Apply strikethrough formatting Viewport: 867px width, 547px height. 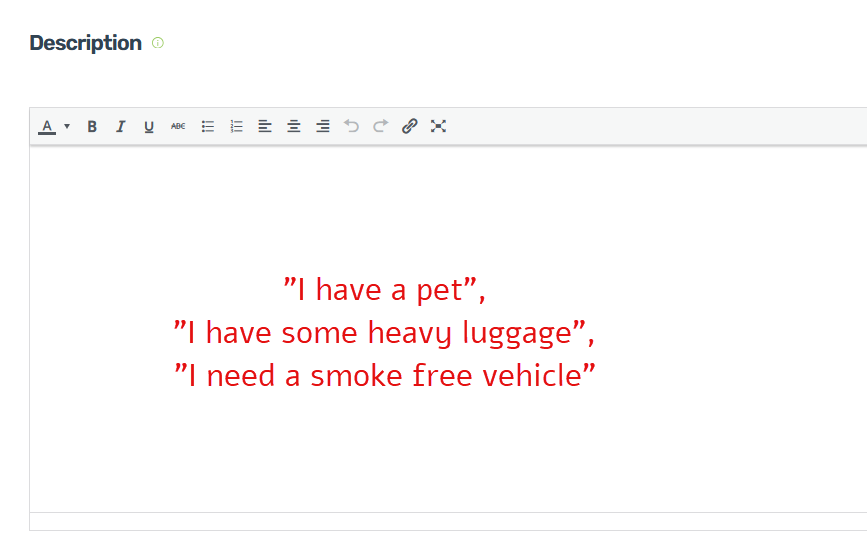[178, 126]
